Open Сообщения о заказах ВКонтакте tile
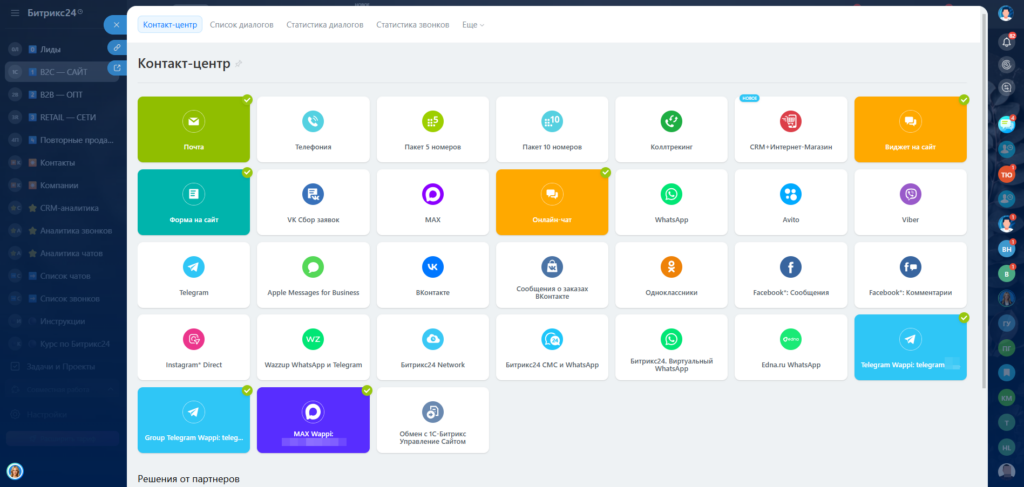Screen dimensions: 1024x487 tap(552, 275)
